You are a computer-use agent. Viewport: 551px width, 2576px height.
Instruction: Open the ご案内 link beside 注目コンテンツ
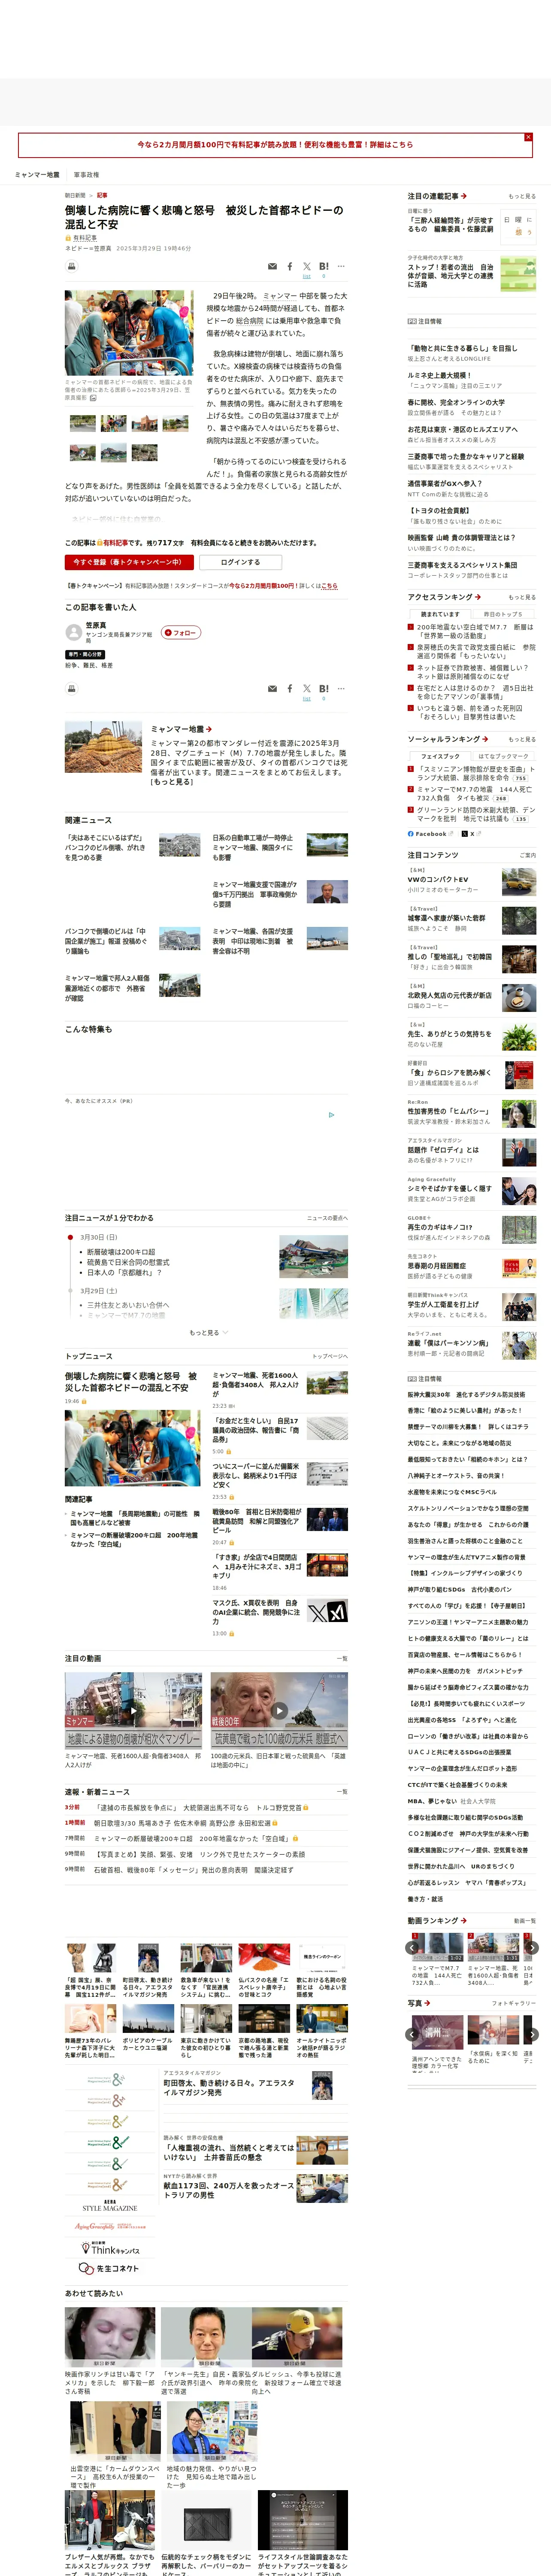pyautogui.click(x=528, y=855)
